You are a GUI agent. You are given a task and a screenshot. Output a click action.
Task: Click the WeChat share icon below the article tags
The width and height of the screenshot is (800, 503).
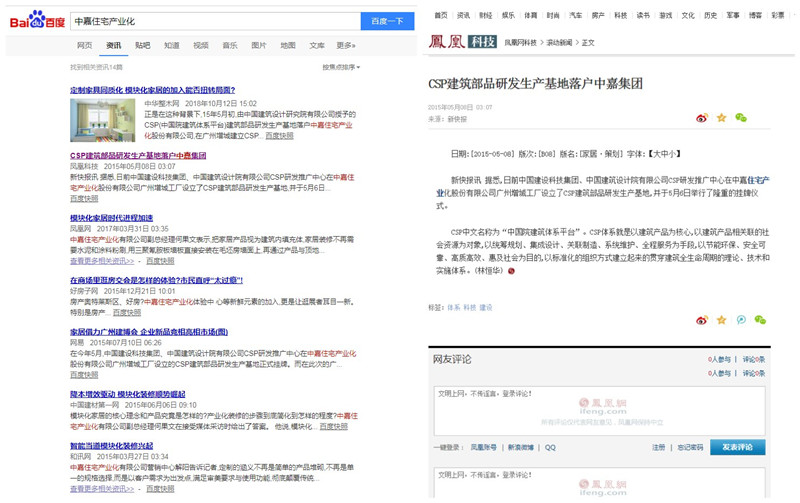[760, 320]
